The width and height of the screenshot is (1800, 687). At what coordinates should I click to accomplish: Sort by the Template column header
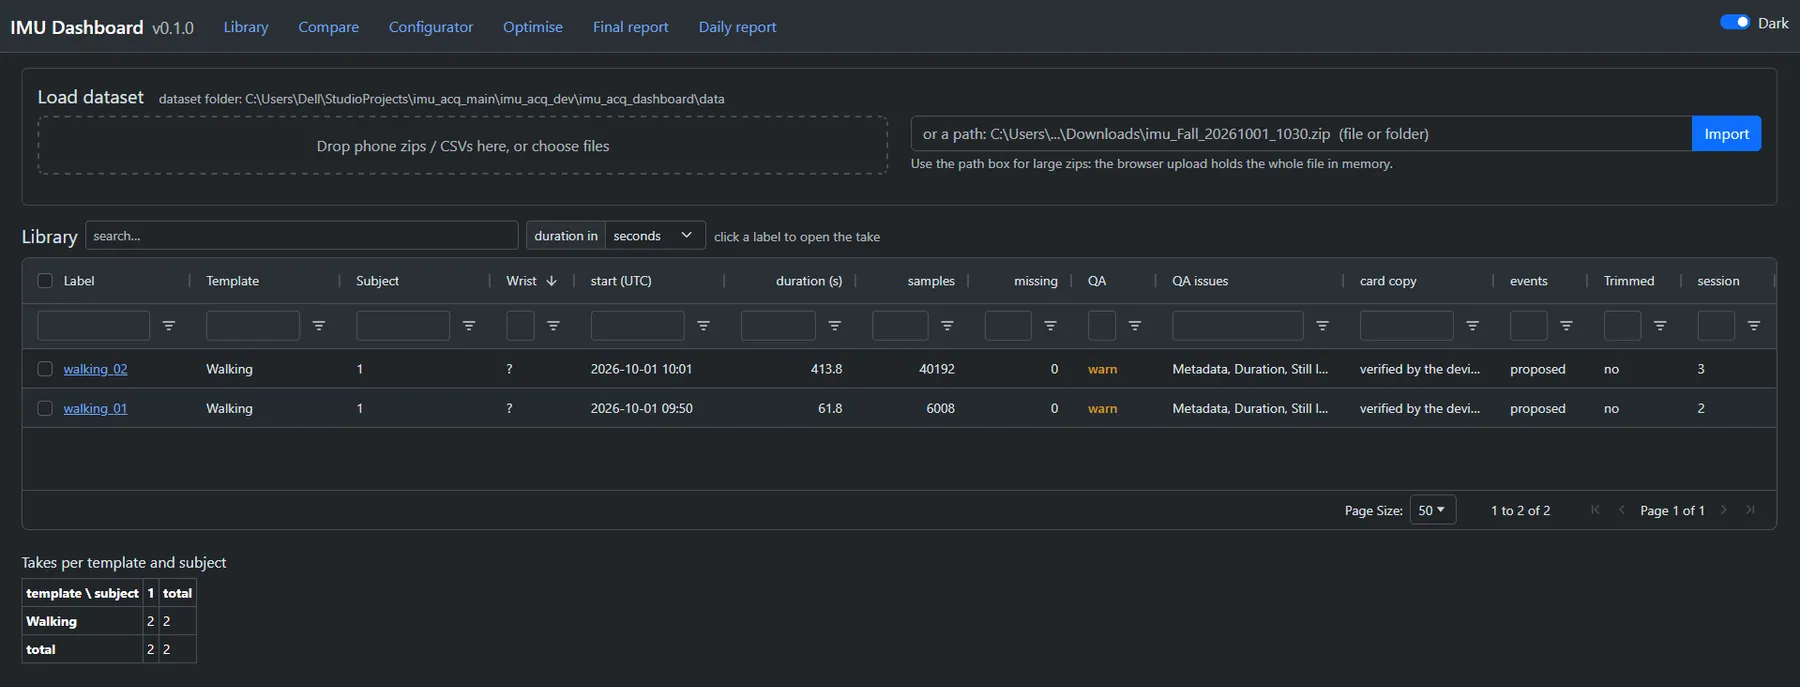[232, 281]
